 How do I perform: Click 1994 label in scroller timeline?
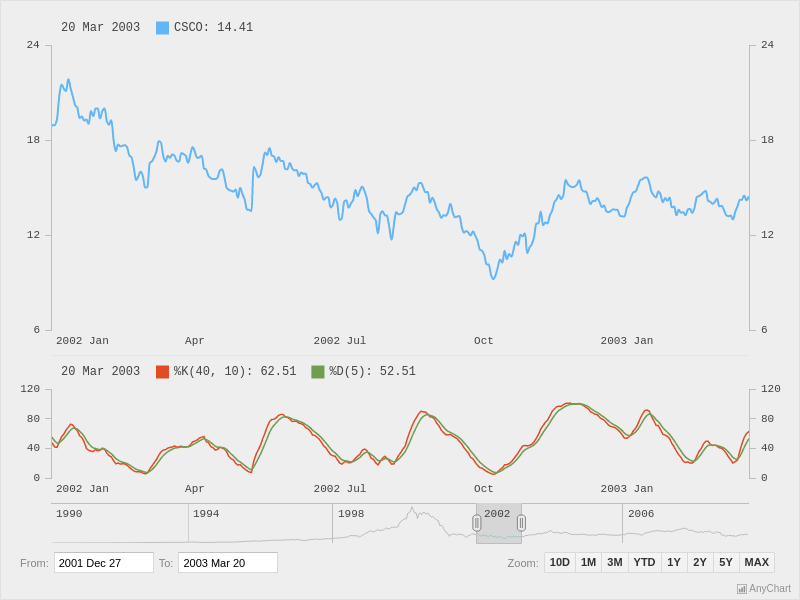click(x=206, y=514)
